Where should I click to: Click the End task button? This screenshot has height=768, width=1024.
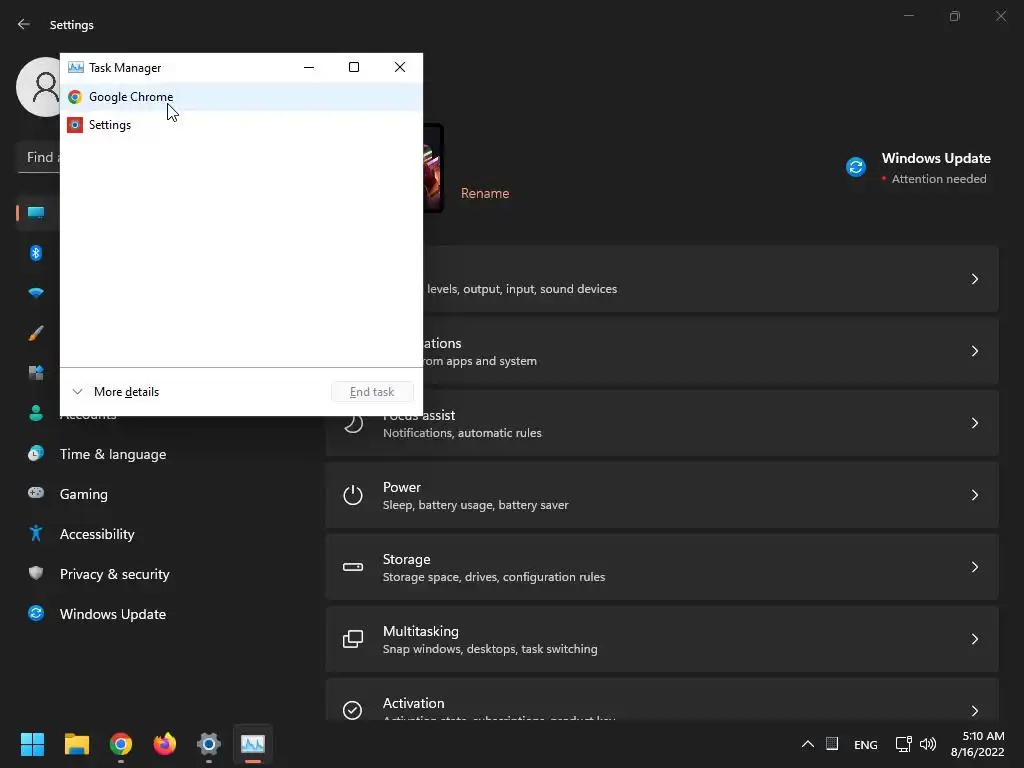pos(372,392)
